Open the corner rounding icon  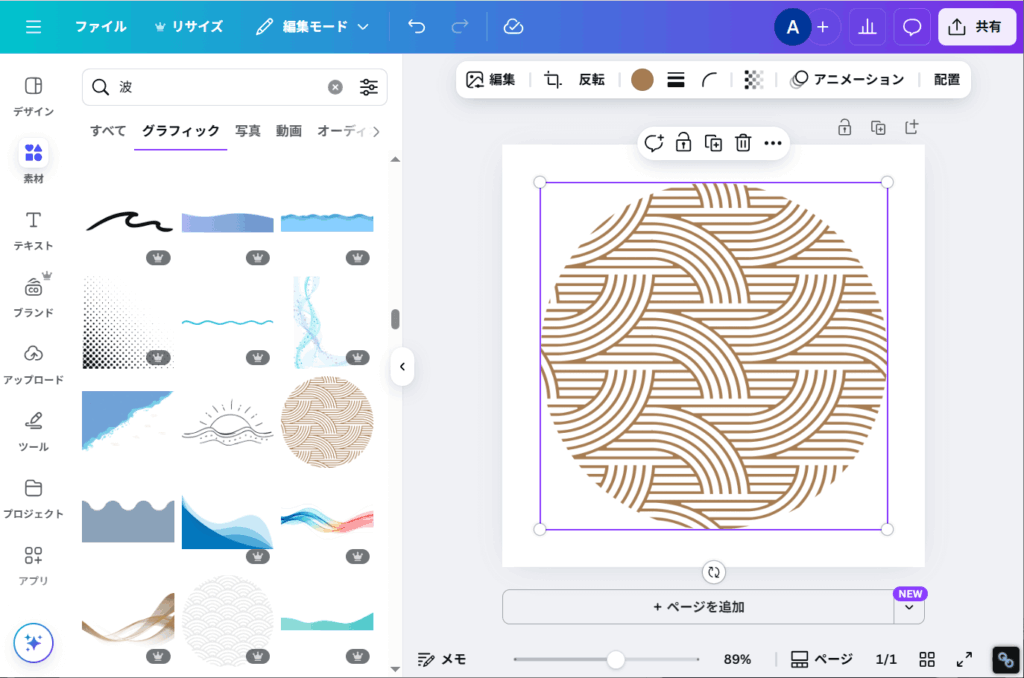(x=710, y=80)
